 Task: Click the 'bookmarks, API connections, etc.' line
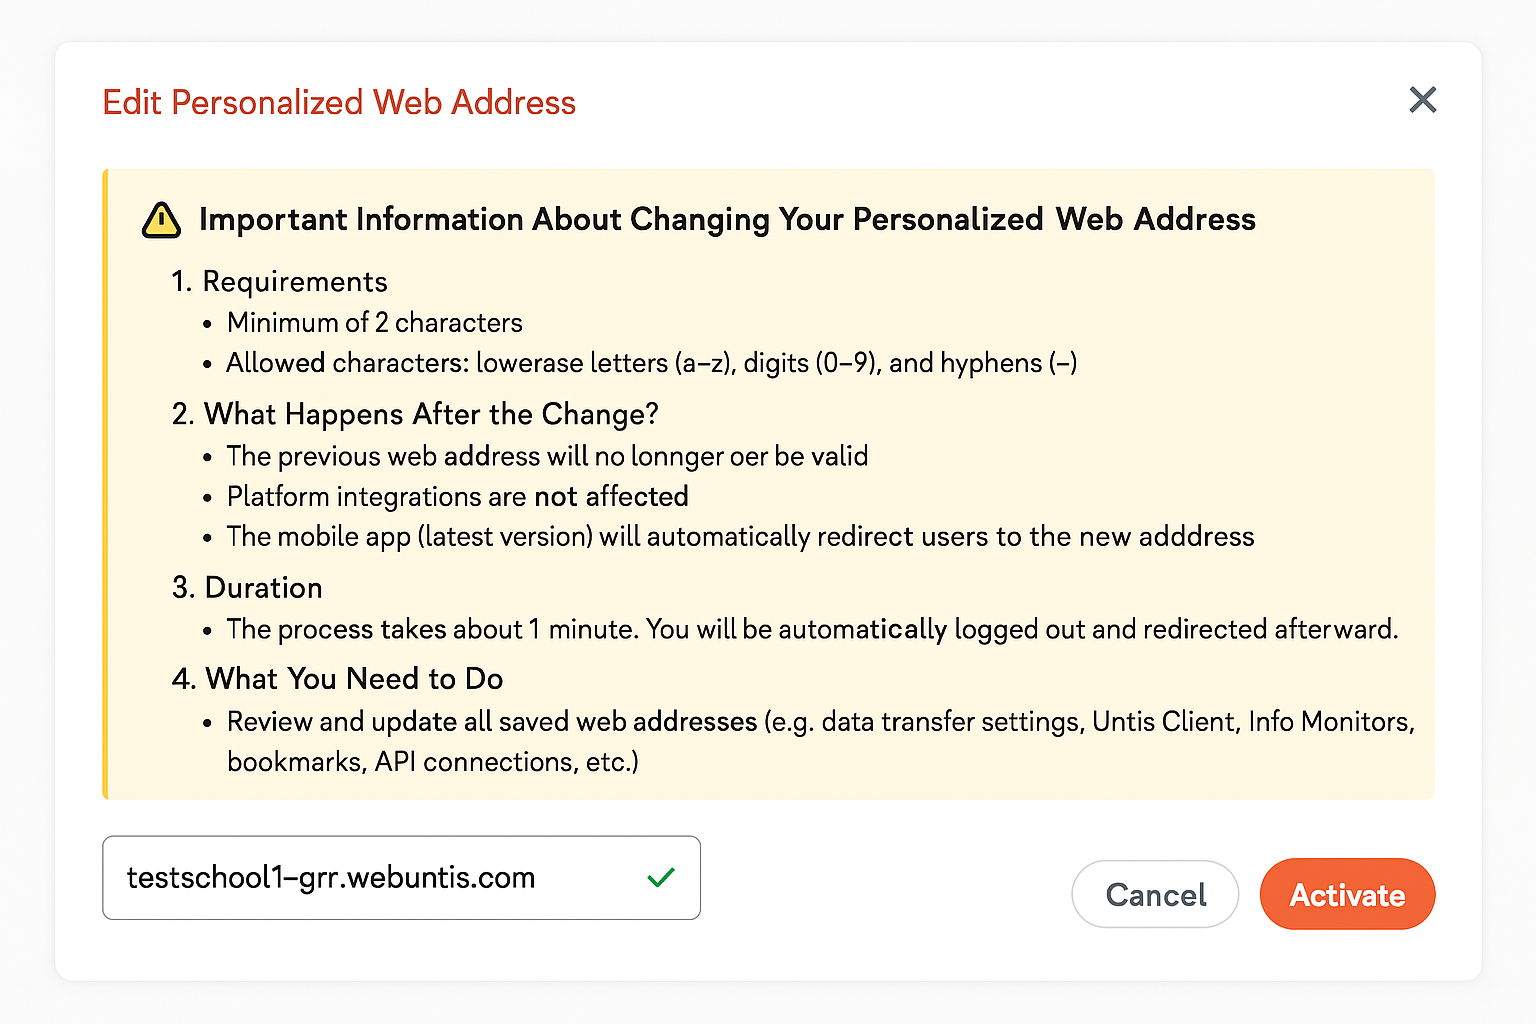click(432, 762)
